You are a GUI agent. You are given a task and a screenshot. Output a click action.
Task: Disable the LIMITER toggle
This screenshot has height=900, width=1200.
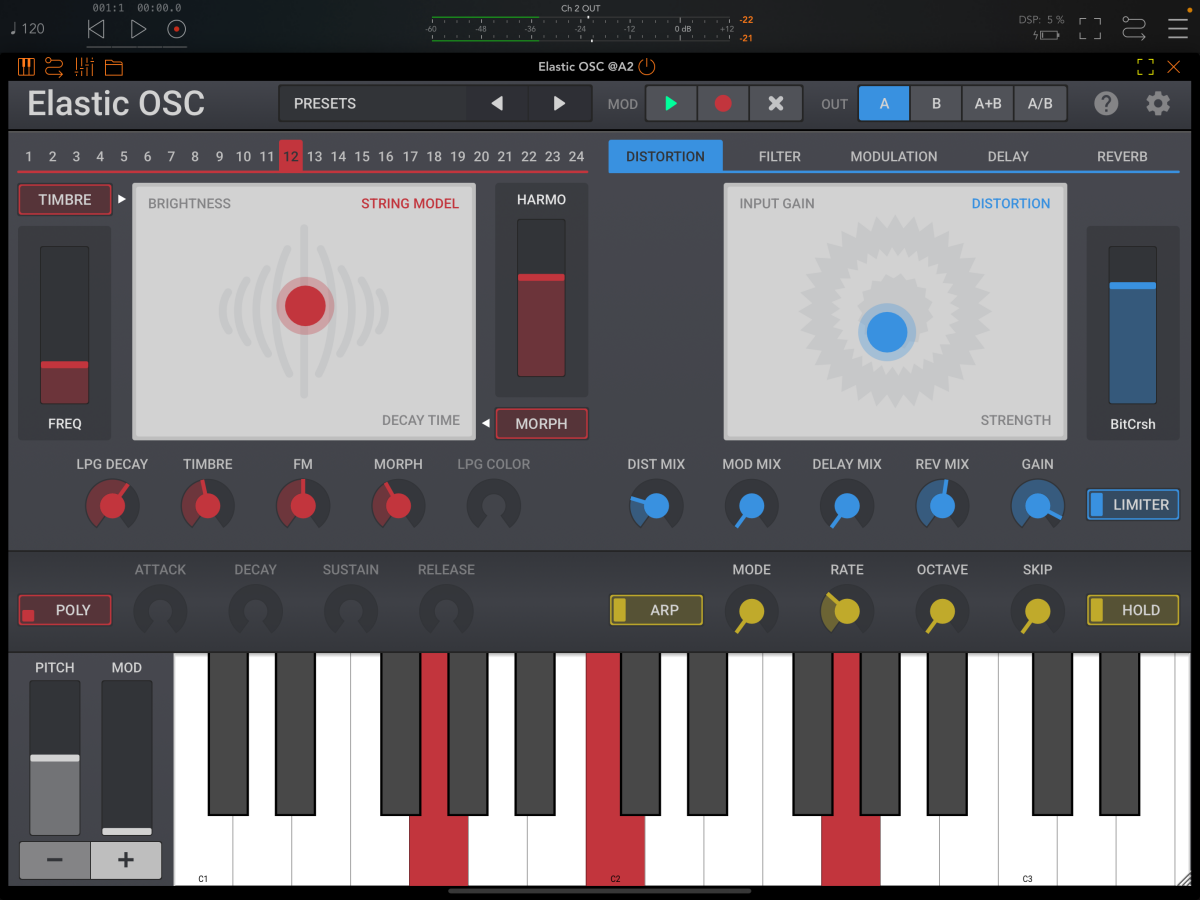pos(1132,504)
